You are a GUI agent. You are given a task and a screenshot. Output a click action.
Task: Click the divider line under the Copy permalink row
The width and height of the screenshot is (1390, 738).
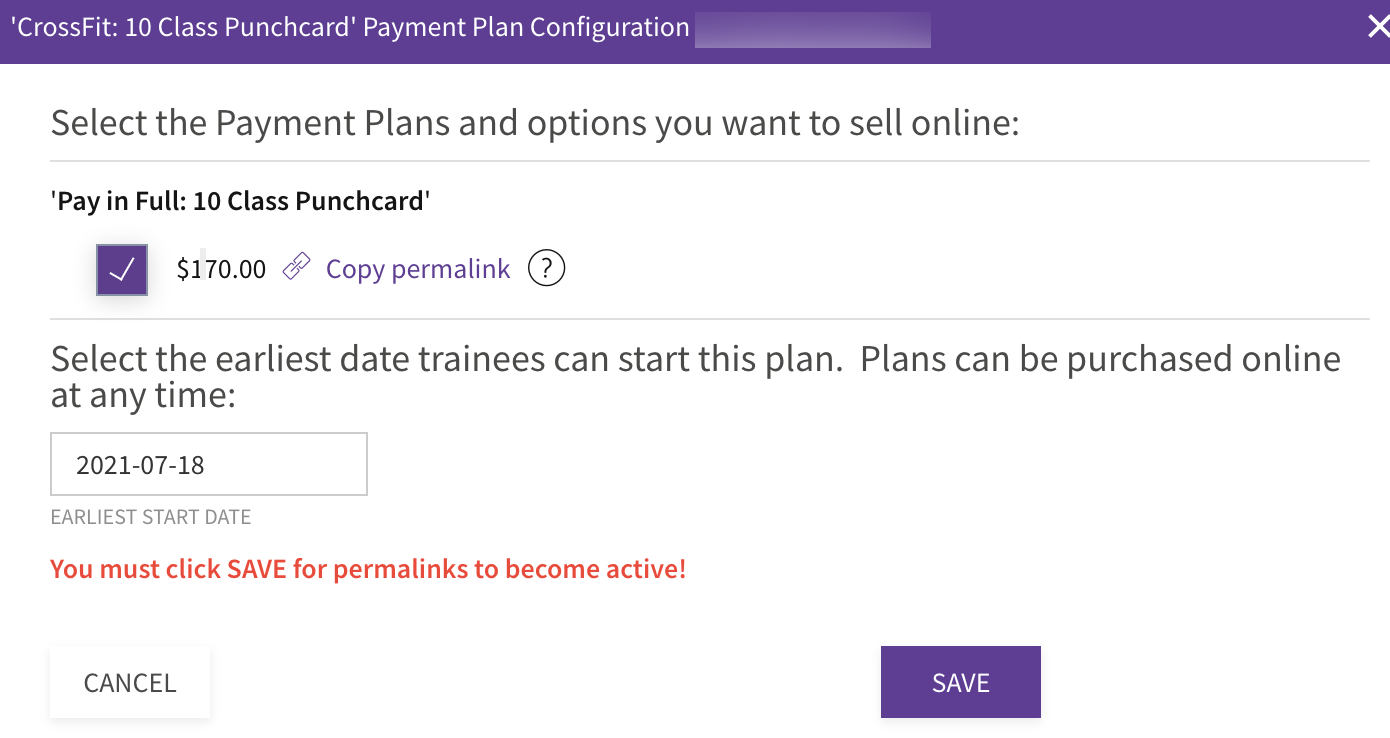pyautogui.click(x=709, y=320)
